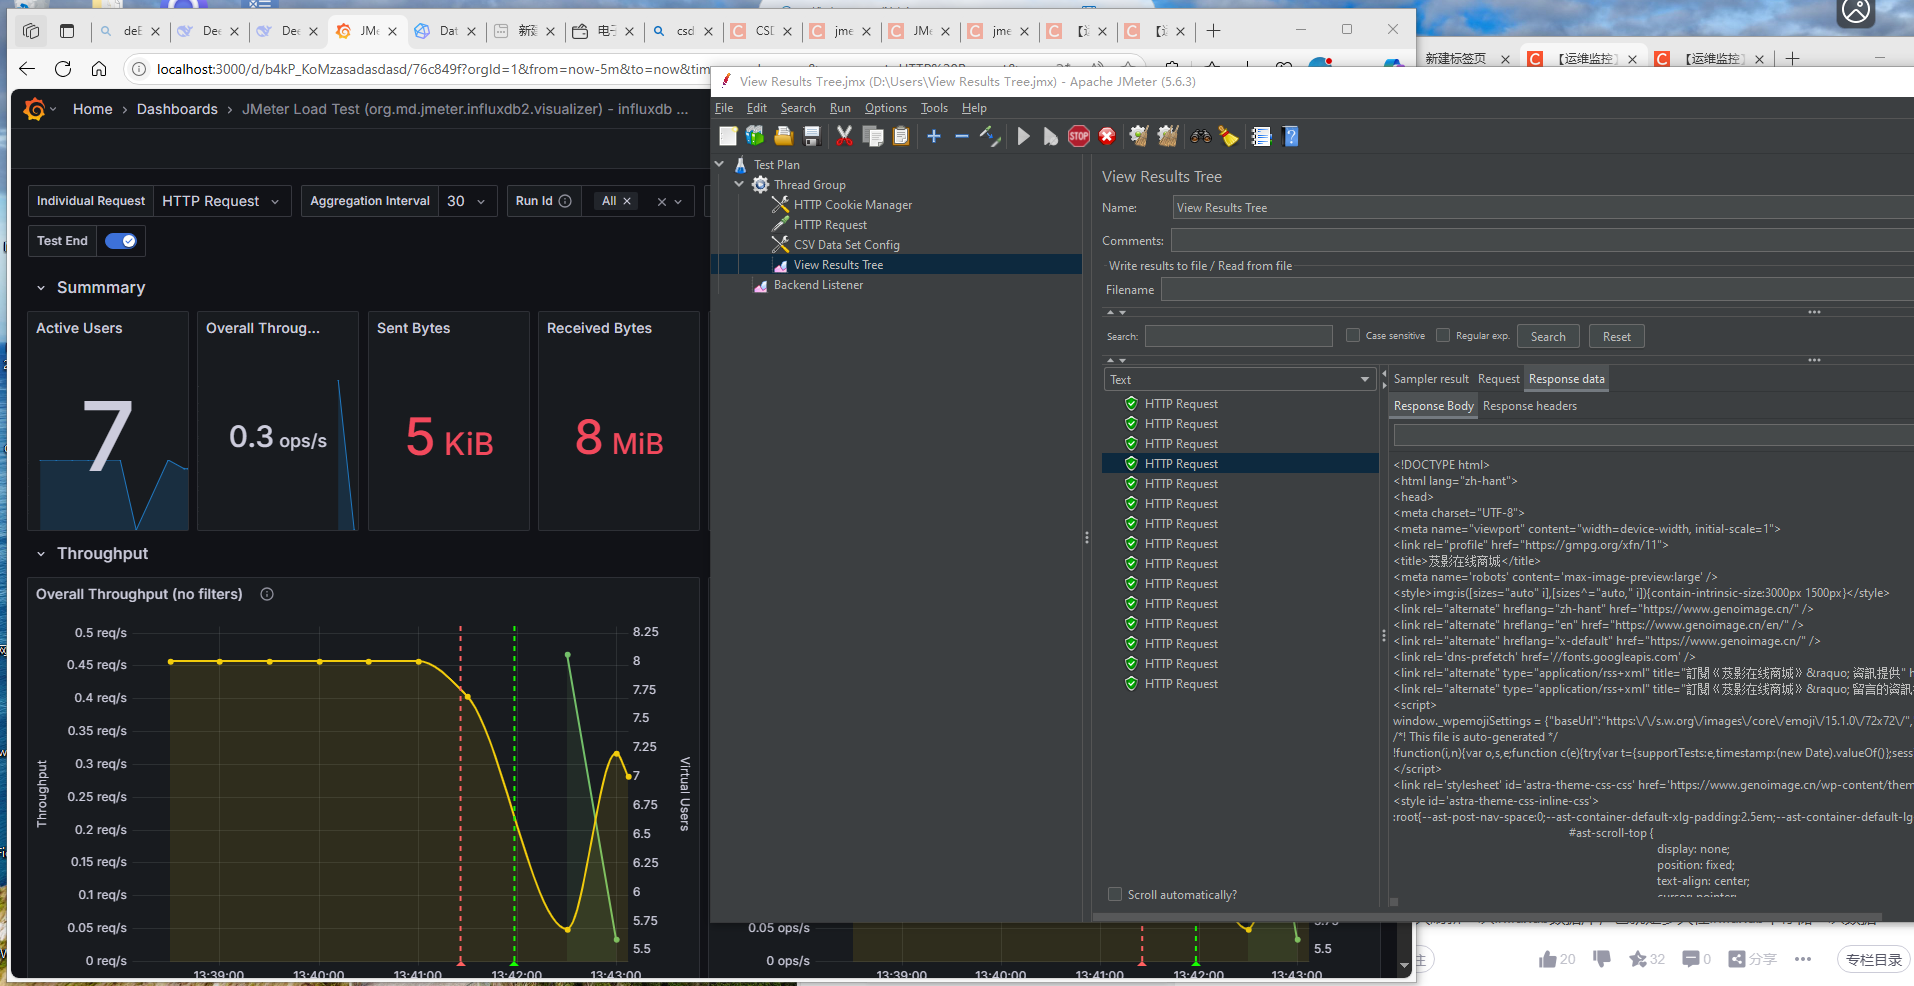Open Dashboards in Grafana breadcrumb
The height and width of the screenshot is (986, 1914).
[177, 109]
